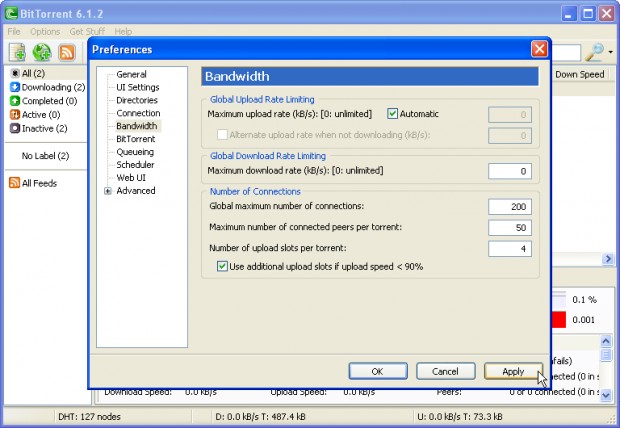Click the download status D: 0.0 kB/s
Viewport: 620px width, 428px height.
[261, 417]
